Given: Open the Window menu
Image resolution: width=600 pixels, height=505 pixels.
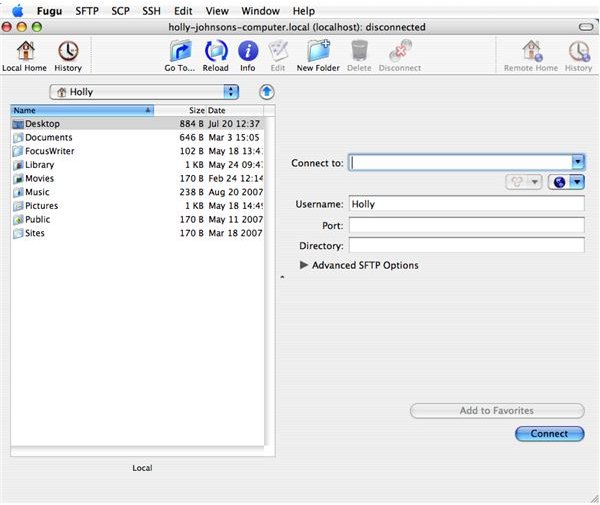Looking at the screenshot, I should (x=260, y=11).
